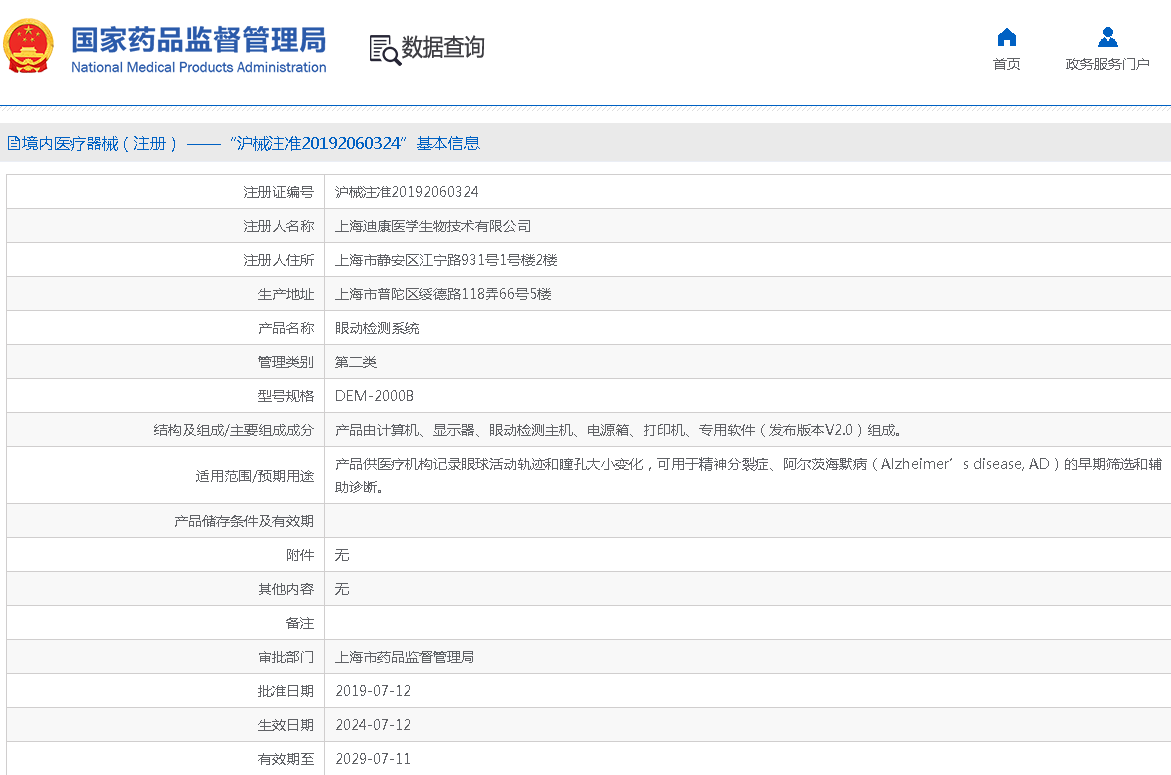The height and width of the screenshot is (775, 1171).
Task: Click the product name 眼动检测系统 cell
Action: click(377, 328)
